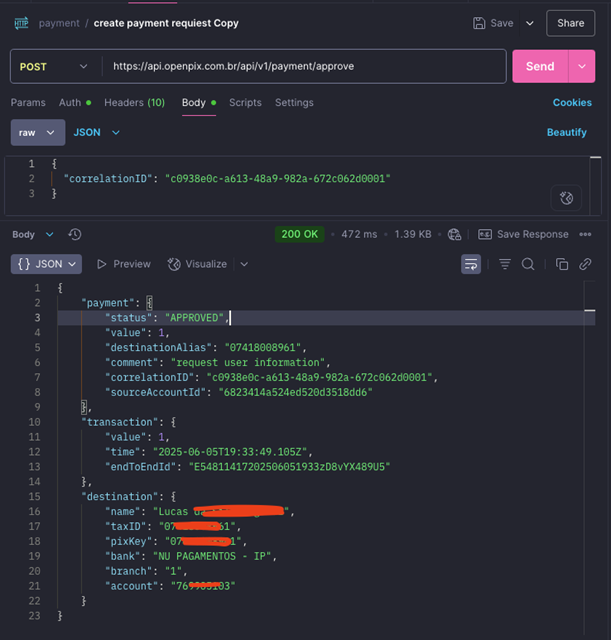The height and width of the screenshot is (640, 611).
Task: Expand the Save options chevron
Action: coord(528,23)
